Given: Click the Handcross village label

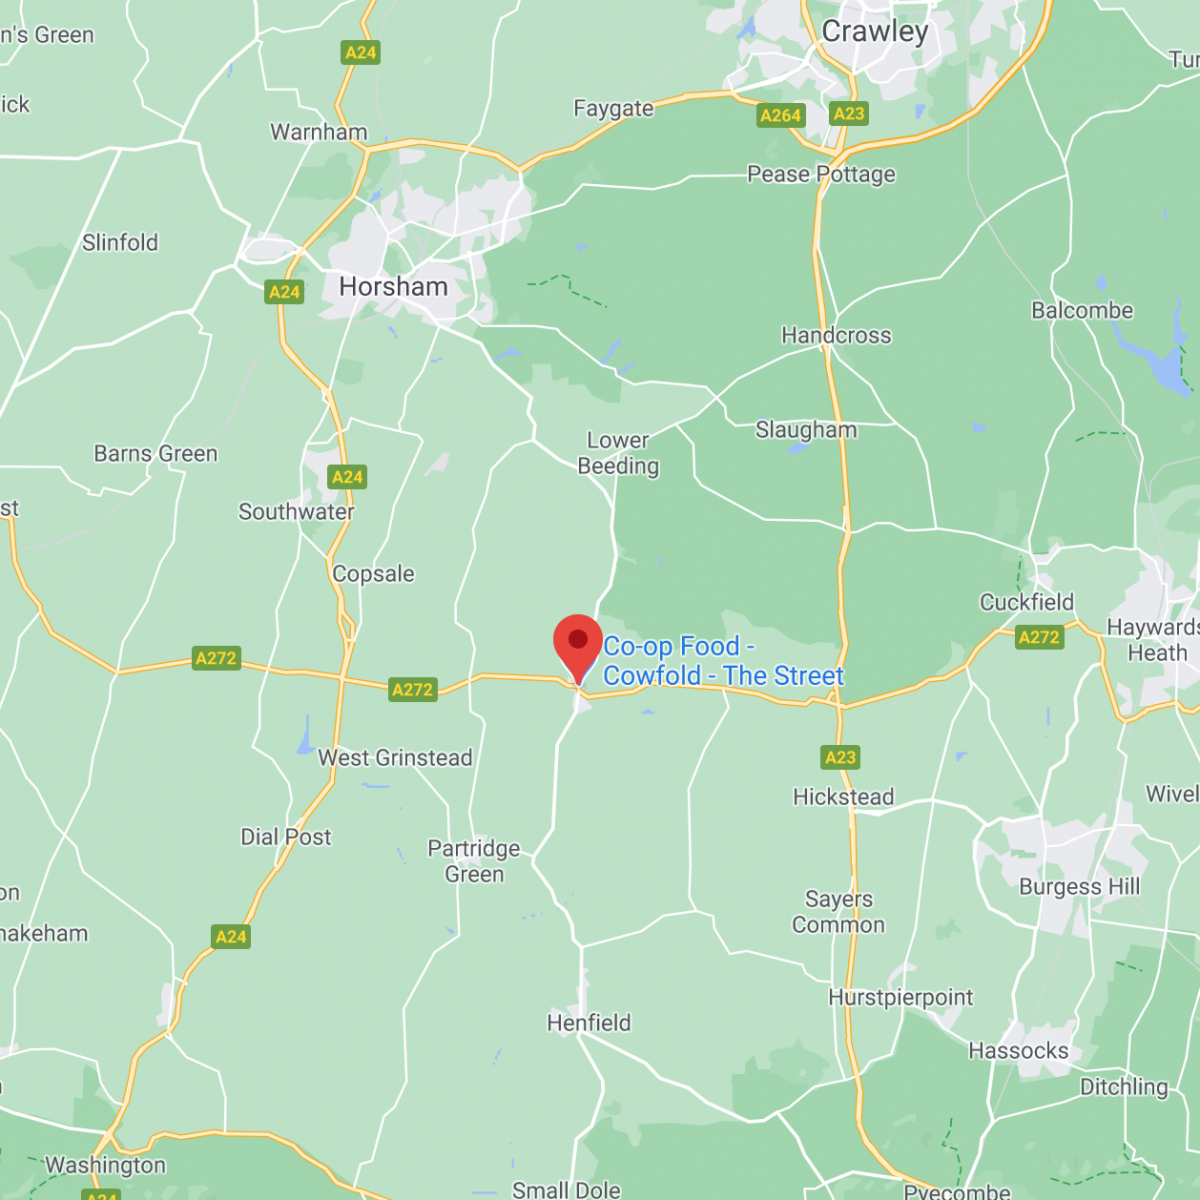Looking at the screenshot, I should point(836,335).
